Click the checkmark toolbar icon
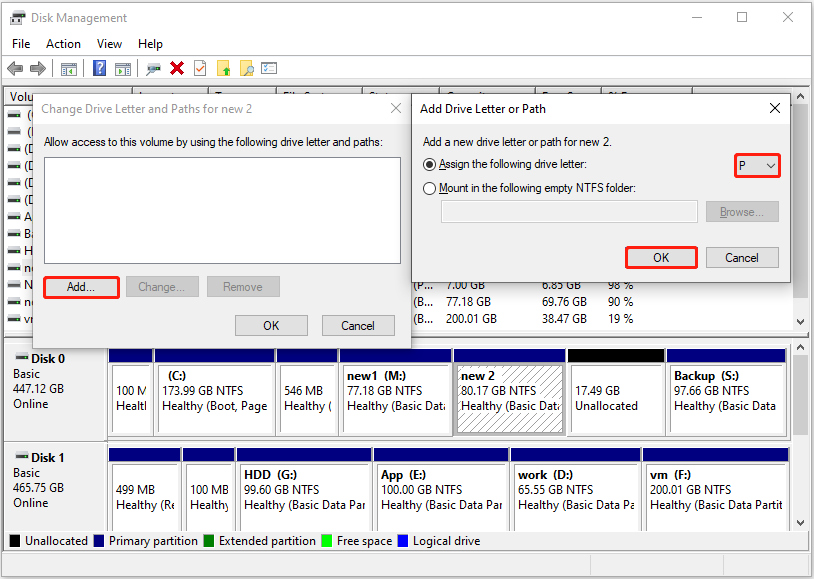The width and height of the screenshot is (814, 579). 199,68
